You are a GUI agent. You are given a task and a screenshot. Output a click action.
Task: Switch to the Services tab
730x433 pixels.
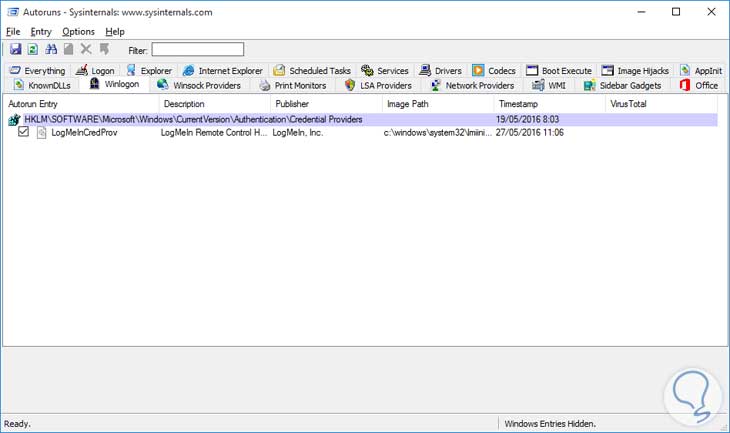(x=385, y=70)
